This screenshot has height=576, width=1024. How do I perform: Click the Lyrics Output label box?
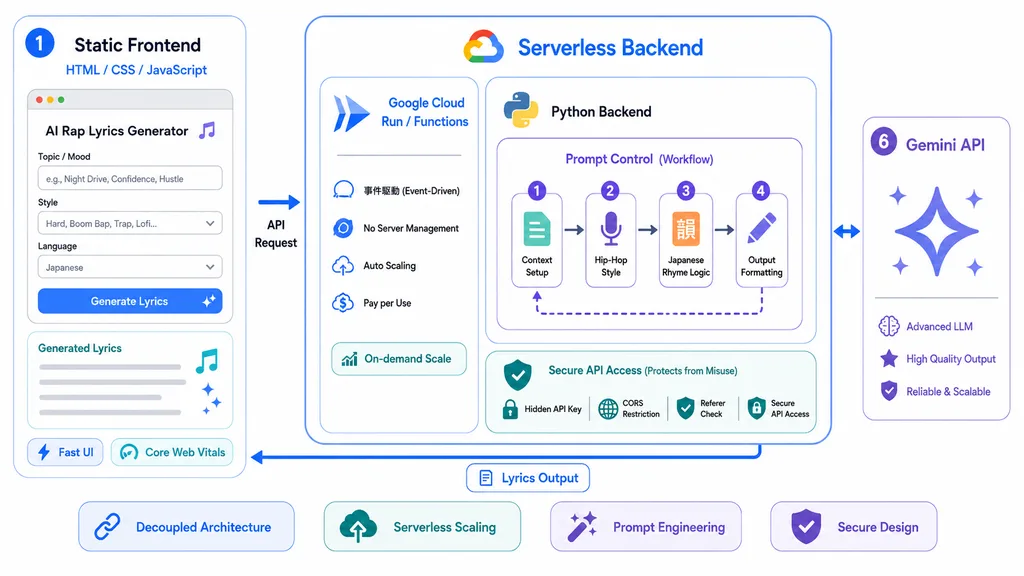tap(528, 478)
